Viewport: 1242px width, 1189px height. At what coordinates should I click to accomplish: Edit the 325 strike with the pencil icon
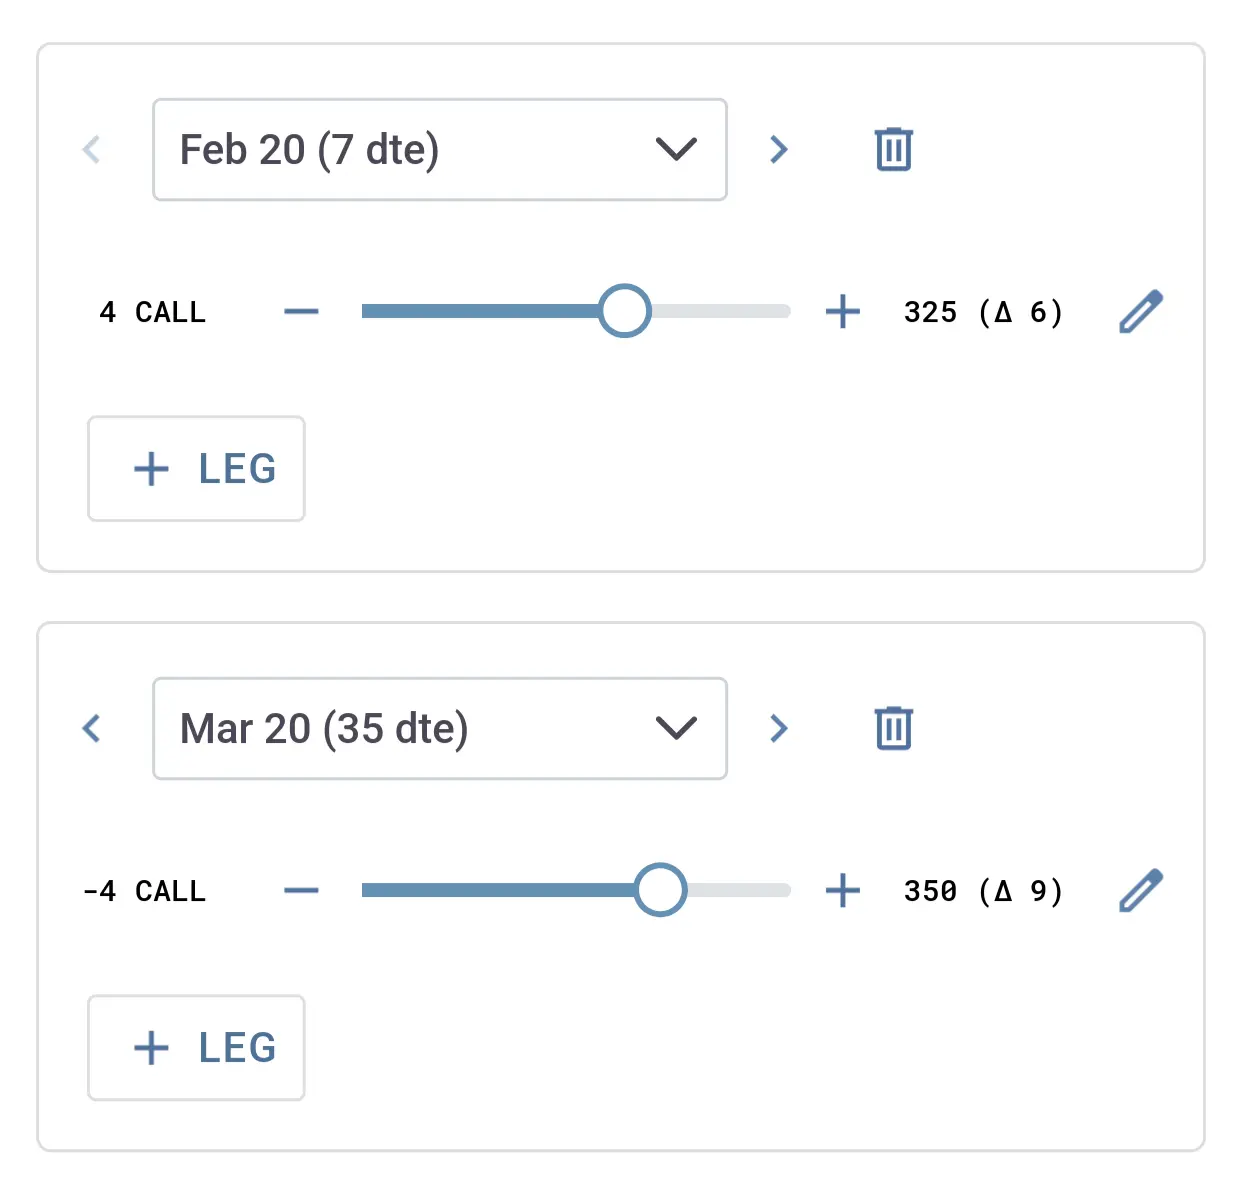1139,311
